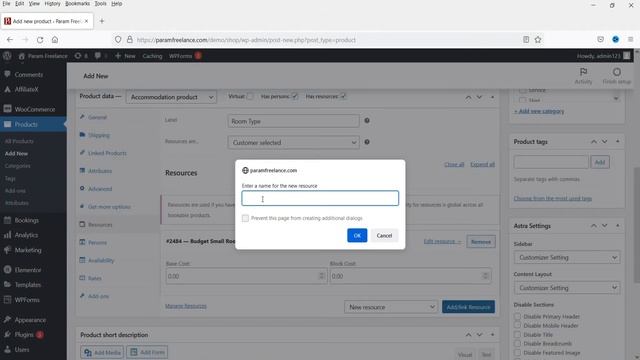Screen dimensions: 640x360
Task: Toggle reader view icon in address bar
Action: tap(526, 40)
